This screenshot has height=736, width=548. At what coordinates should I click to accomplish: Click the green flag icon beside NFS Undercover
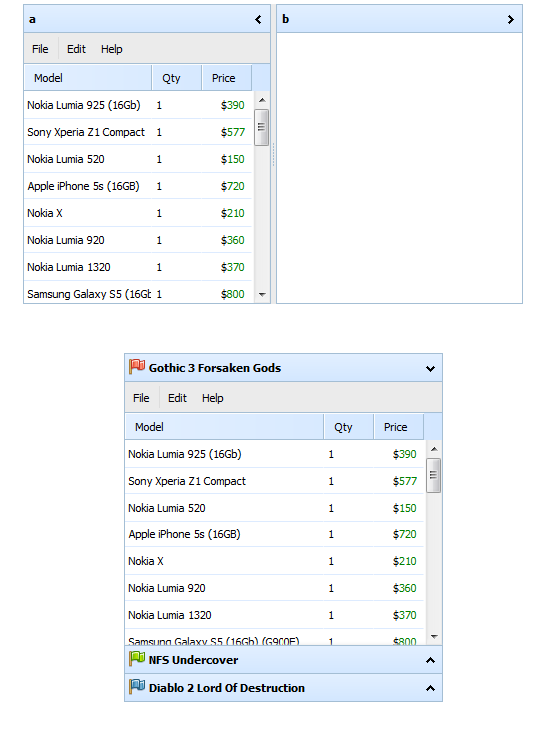137,659
